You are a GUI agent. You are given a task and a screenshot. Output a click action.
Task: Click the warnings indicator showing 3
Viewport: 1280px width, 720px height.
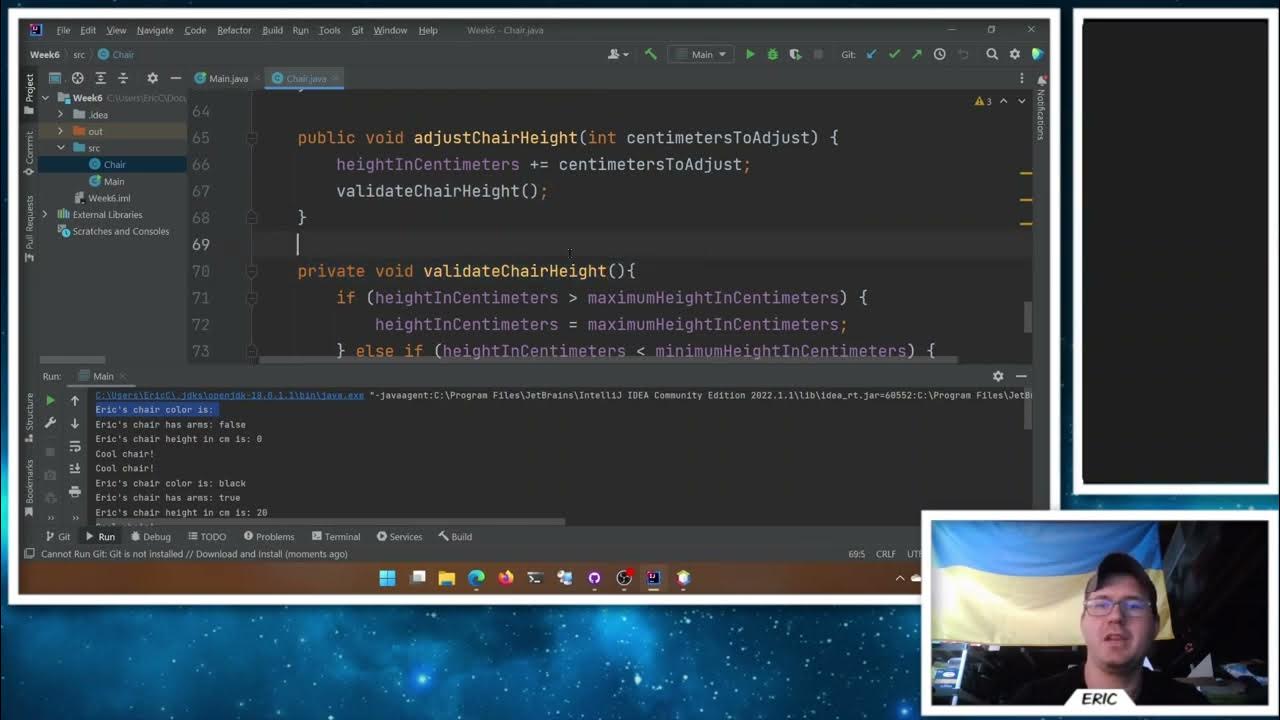pyautogui.click(x=983, y=101)
